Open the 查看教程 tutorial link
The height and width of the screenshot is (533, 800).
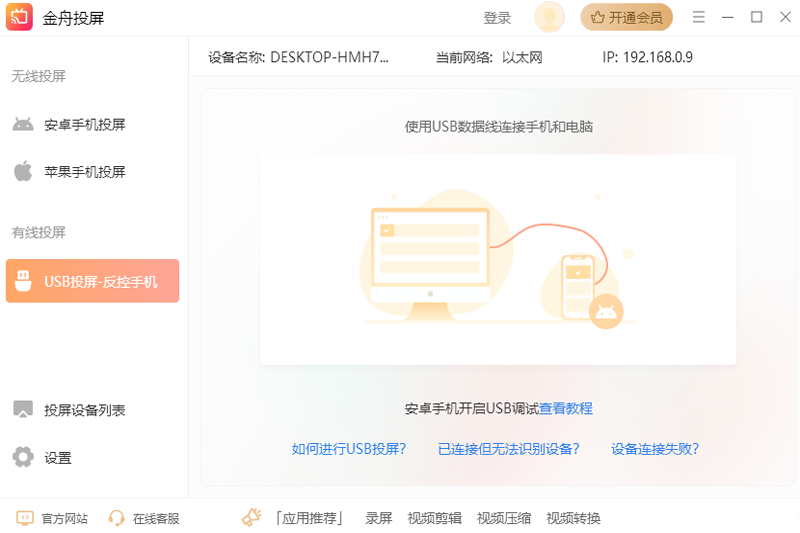coord(566,408)
